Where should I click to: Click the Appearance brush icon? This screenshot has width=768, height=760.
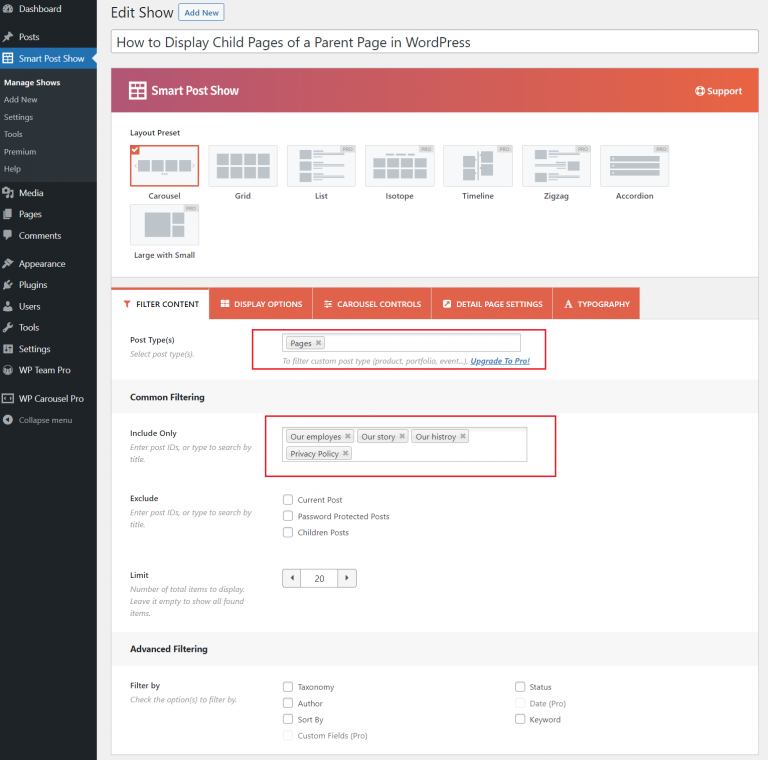point(8,263)
